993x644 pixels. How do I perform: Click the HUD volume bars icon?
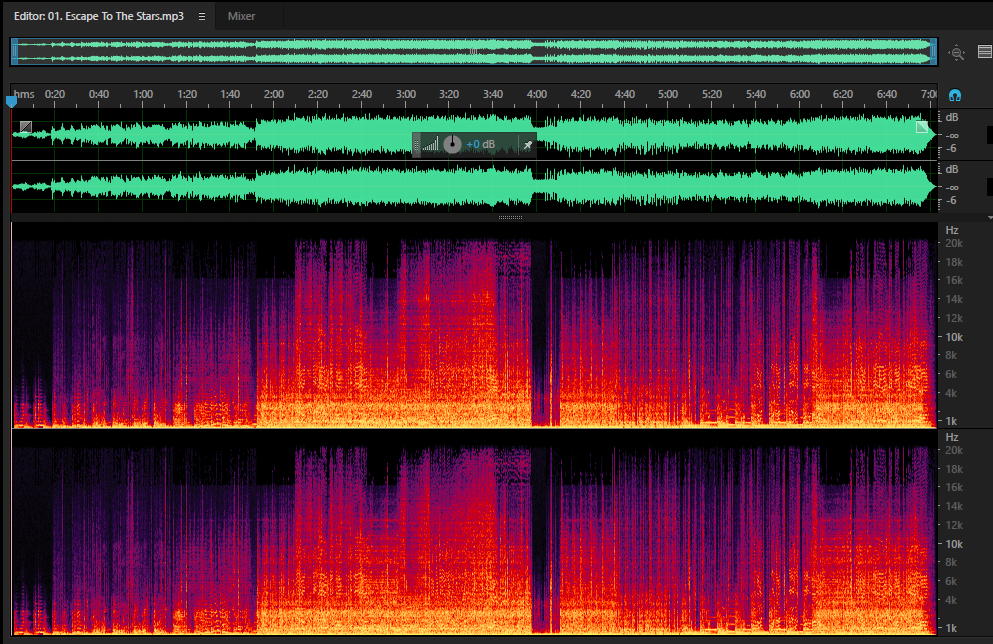[x=431, y=144]
